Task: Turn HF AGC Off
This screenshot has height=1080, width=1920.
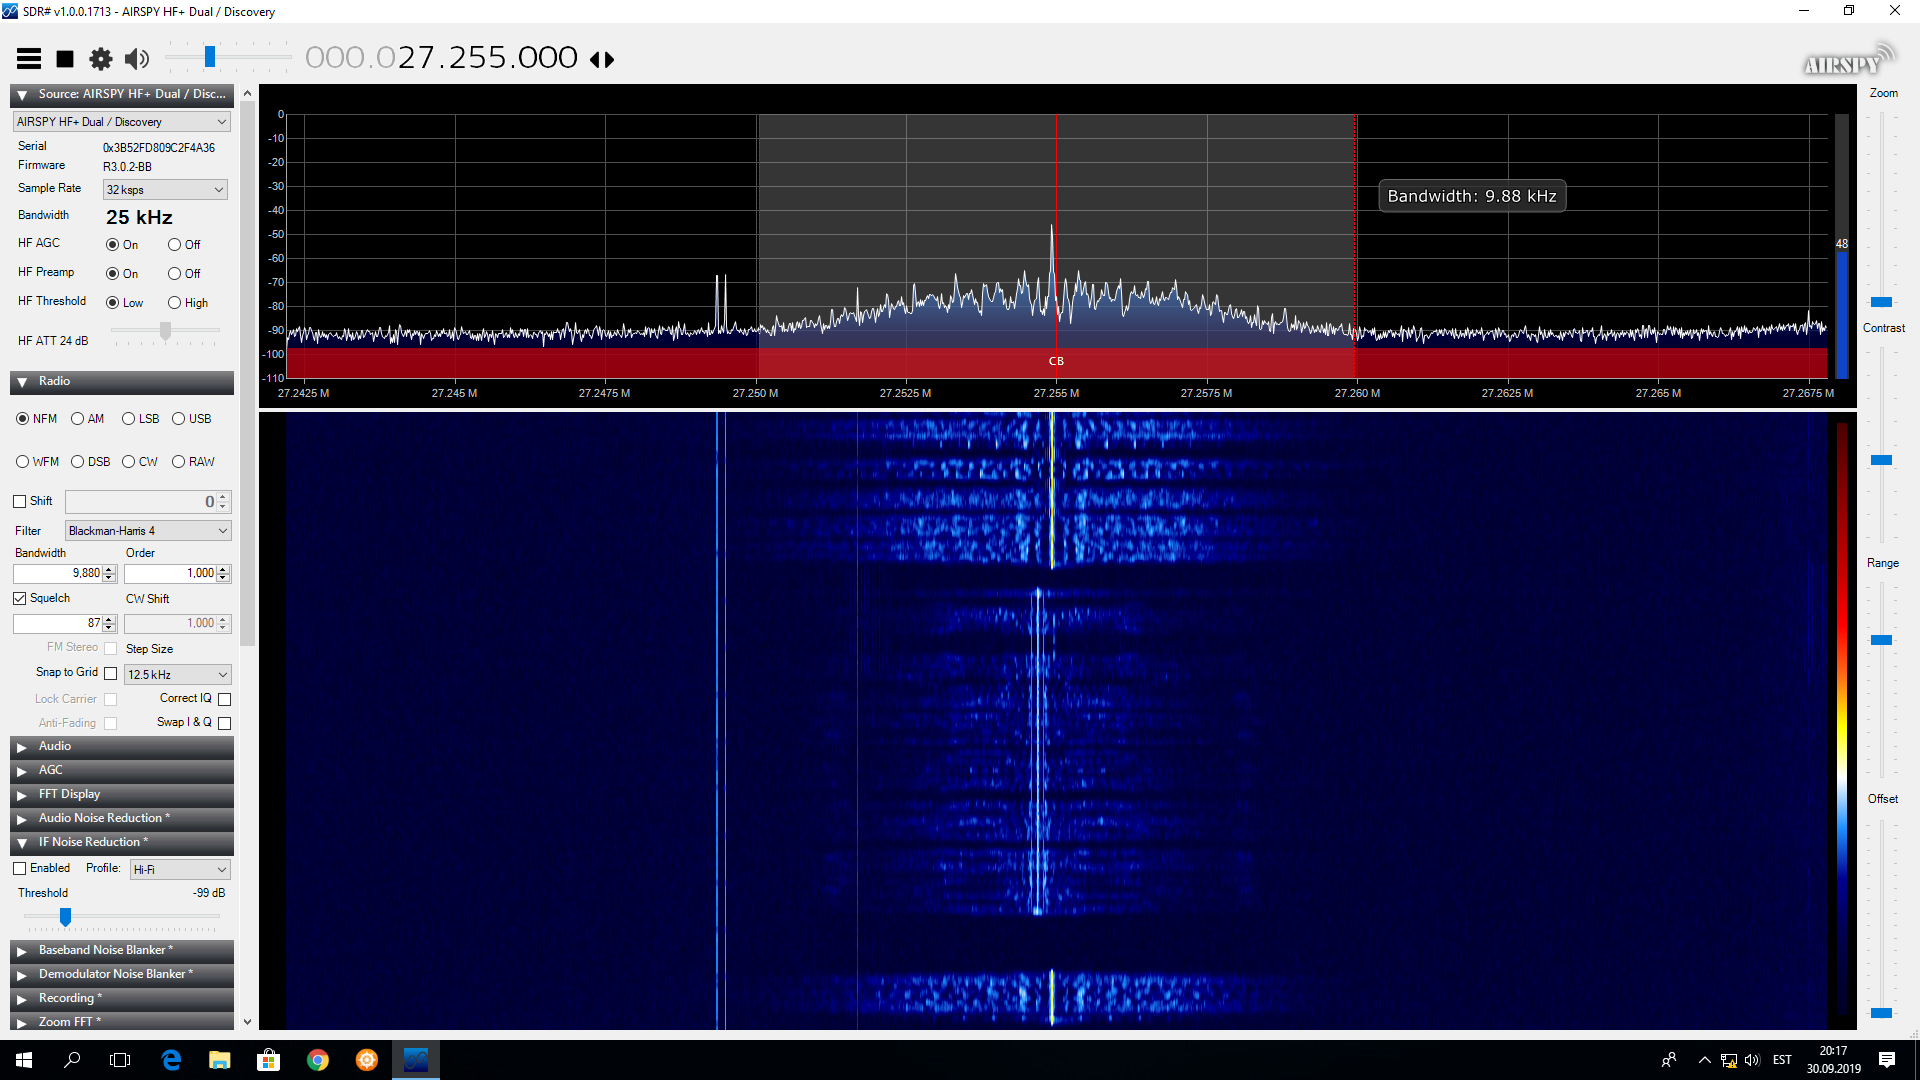Action: pyautogui.click(x=175, y=245)
